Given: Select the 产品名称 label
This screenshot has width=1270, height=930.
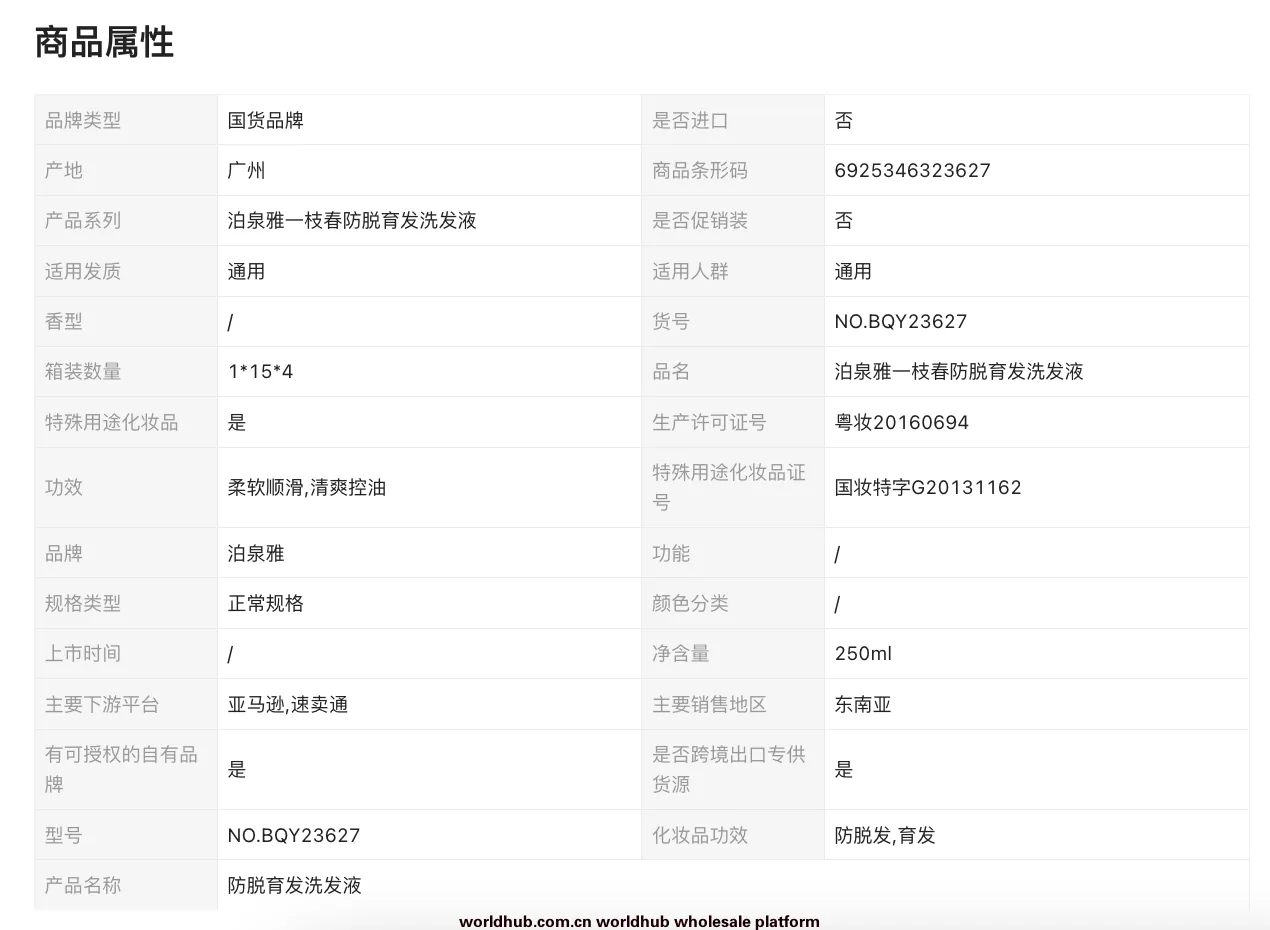Looking at the screenshot, I should (x=83, y=885).
